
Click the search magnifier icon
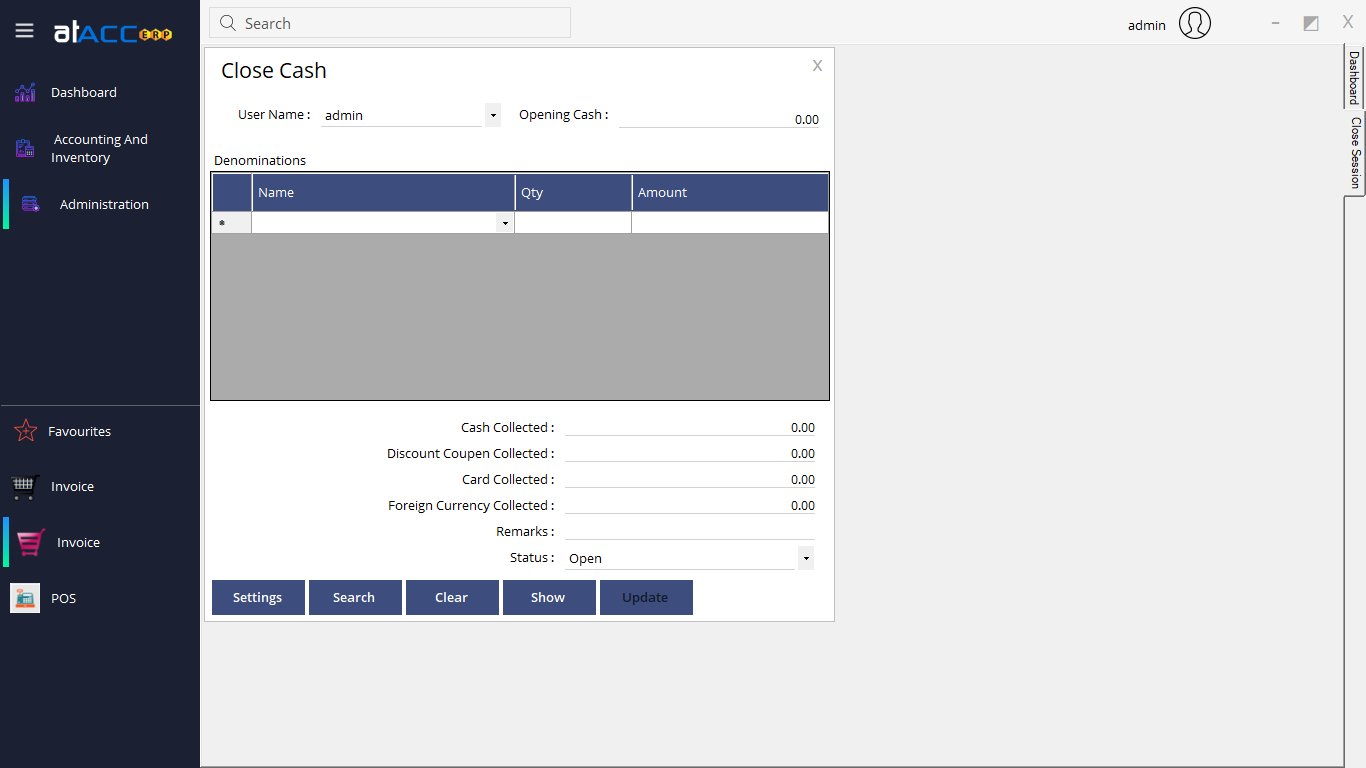click(x=227, y=22)
